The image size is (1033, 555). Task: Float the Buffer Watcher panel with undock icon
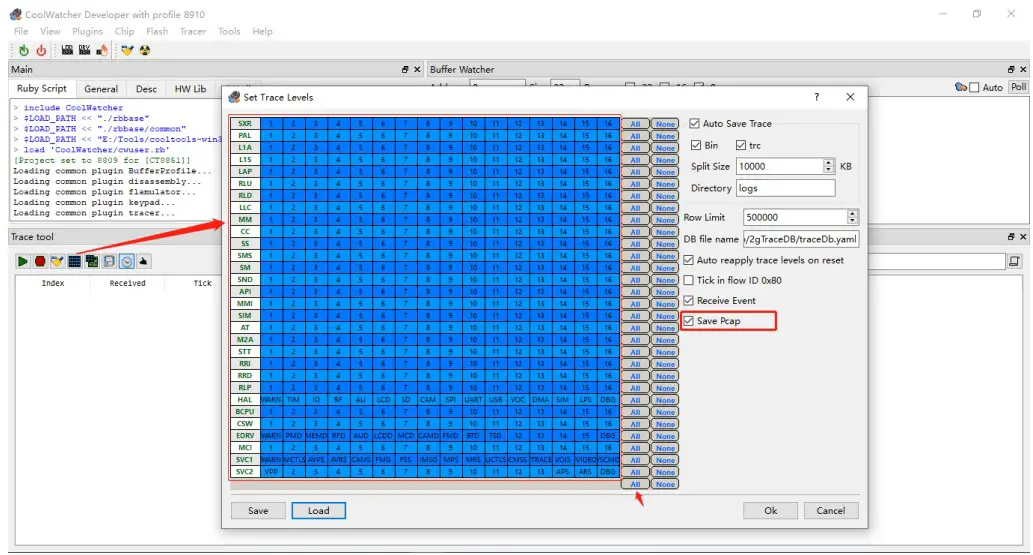point(1011,69)
